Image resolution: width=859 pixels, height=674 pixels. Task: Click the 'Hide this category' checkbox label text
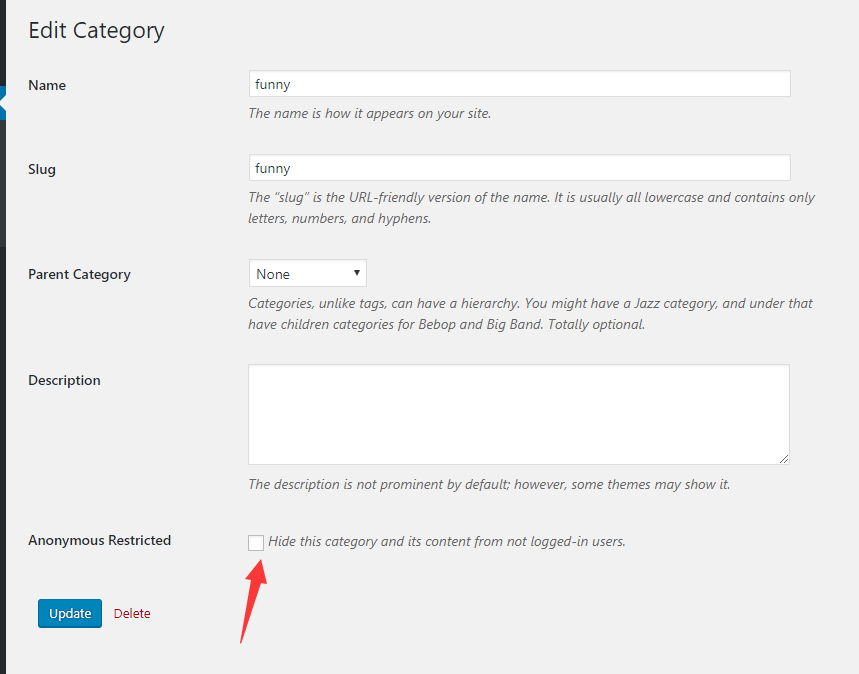click(x=446, y=541)
